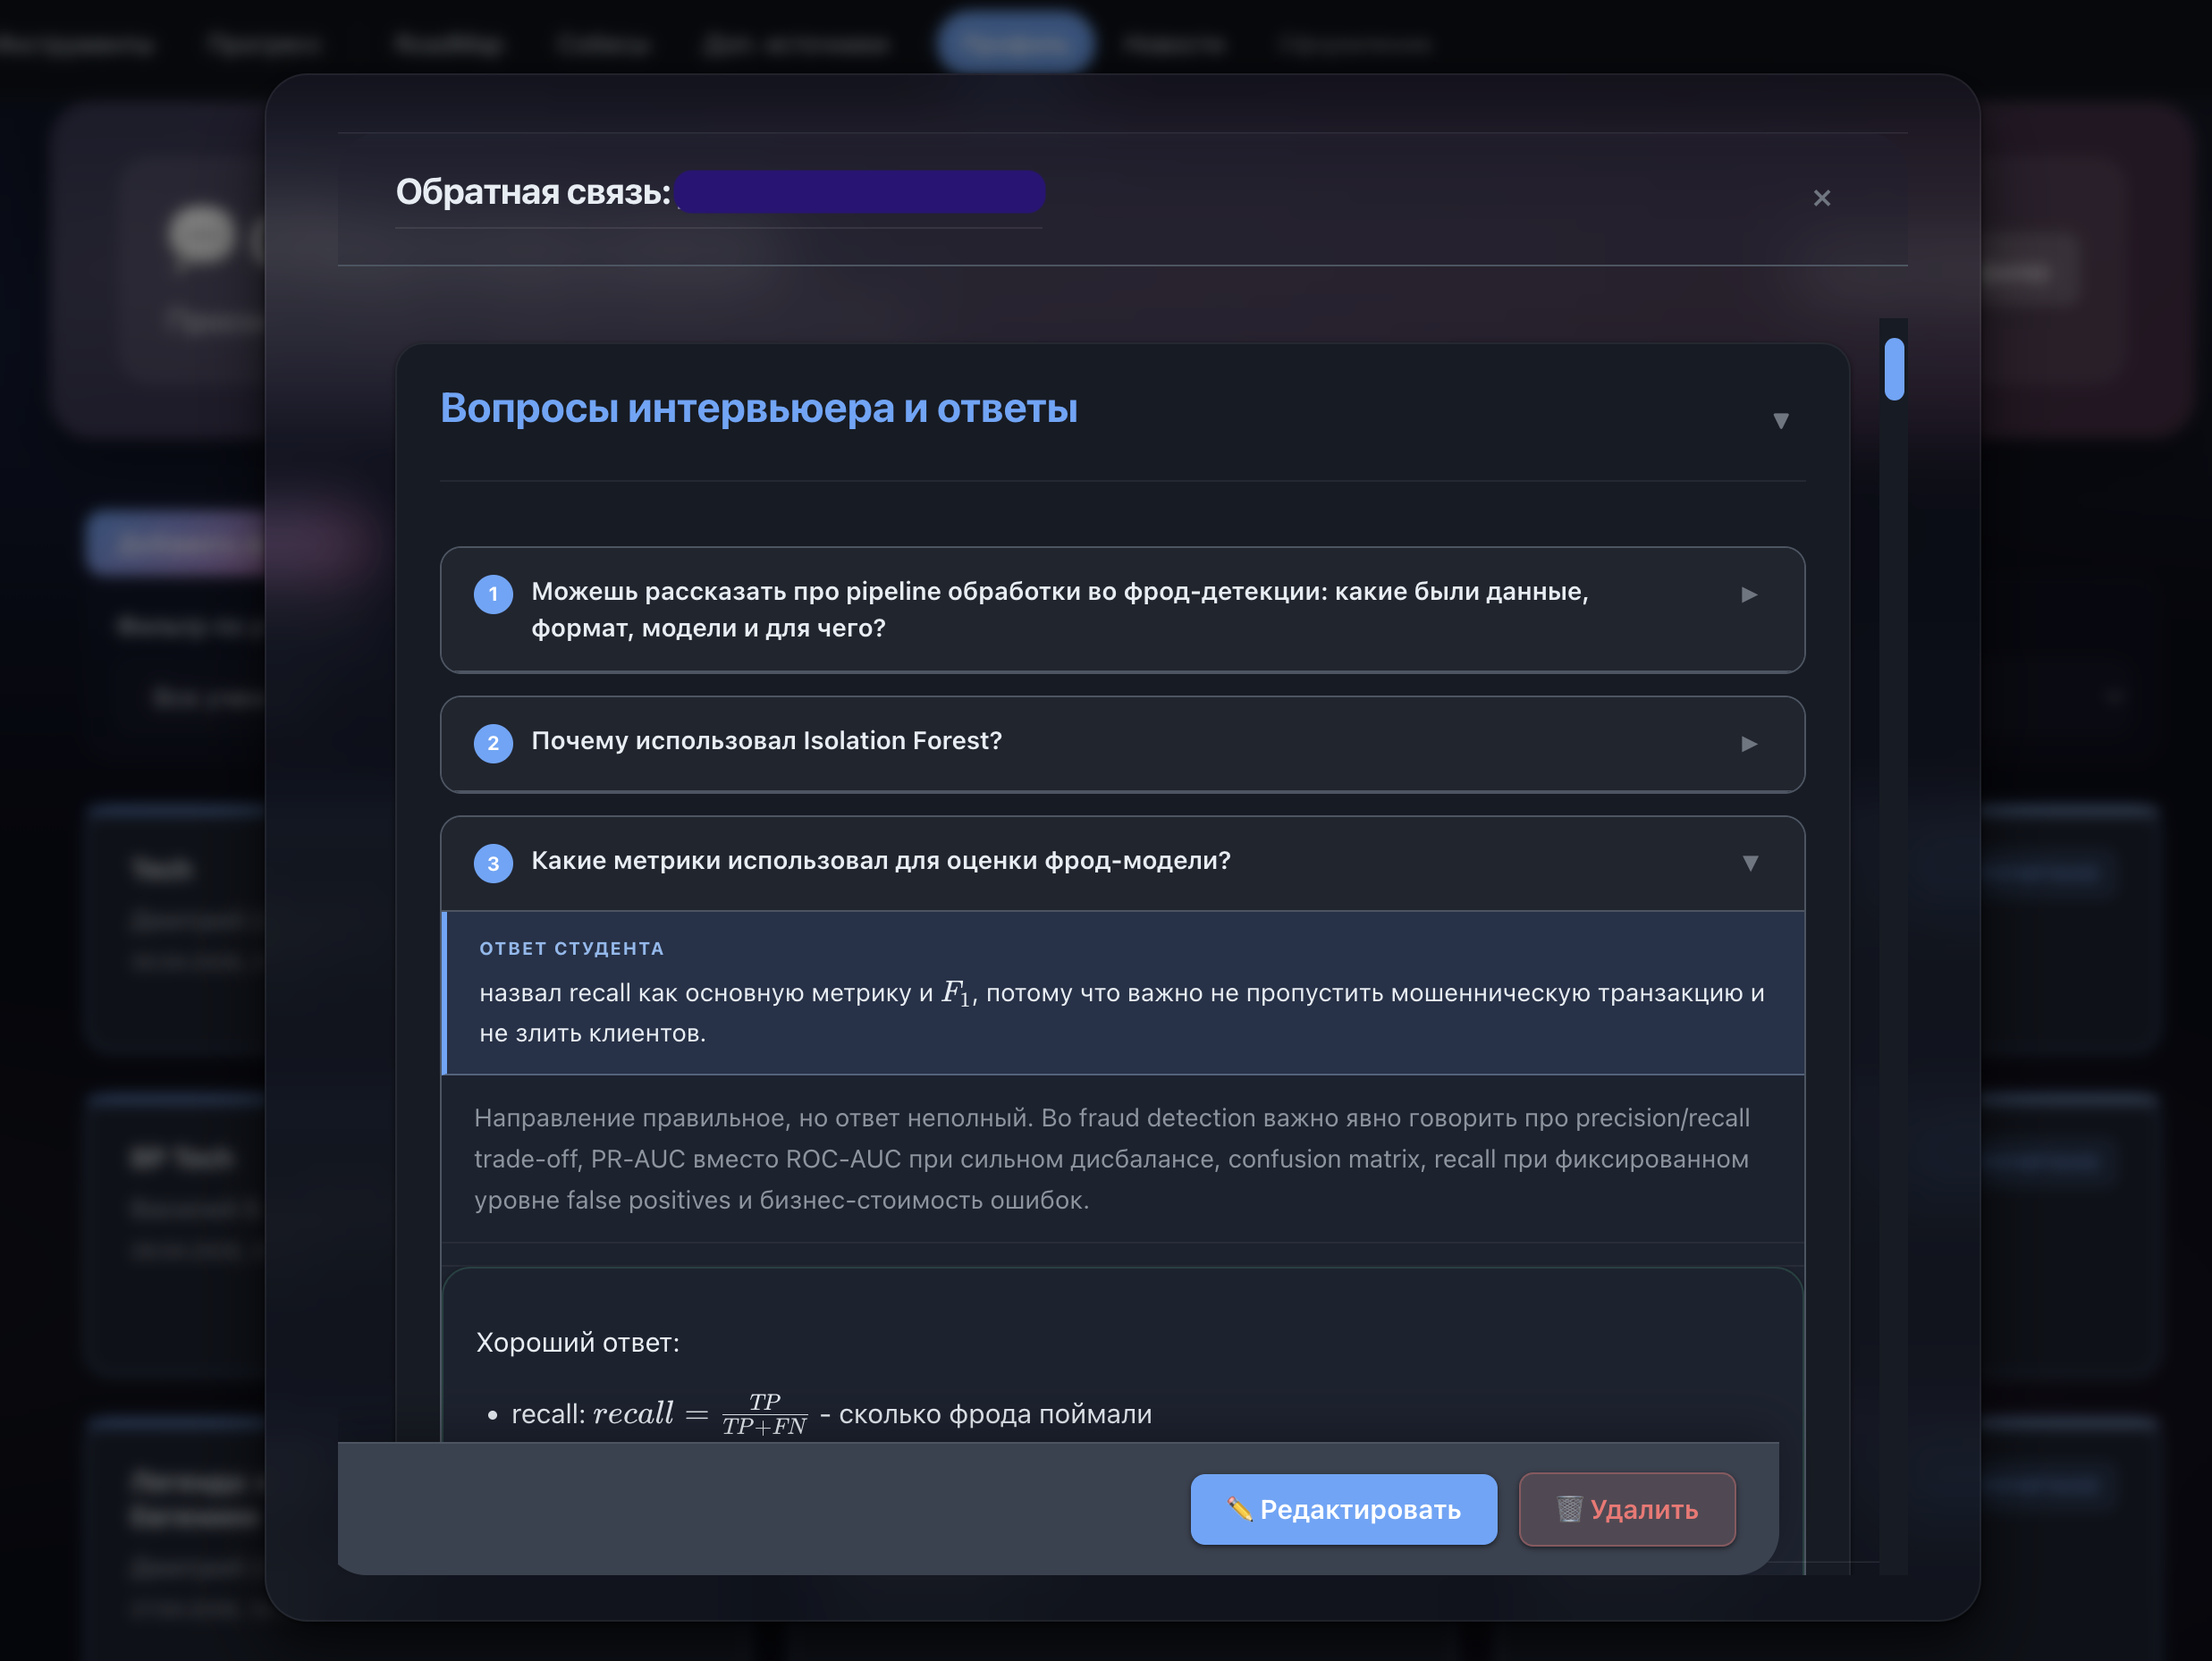This screenshot has width=2212, height=1661.
Task: Click the pencil icon on the edit button
Action: coord(1239,1509)
